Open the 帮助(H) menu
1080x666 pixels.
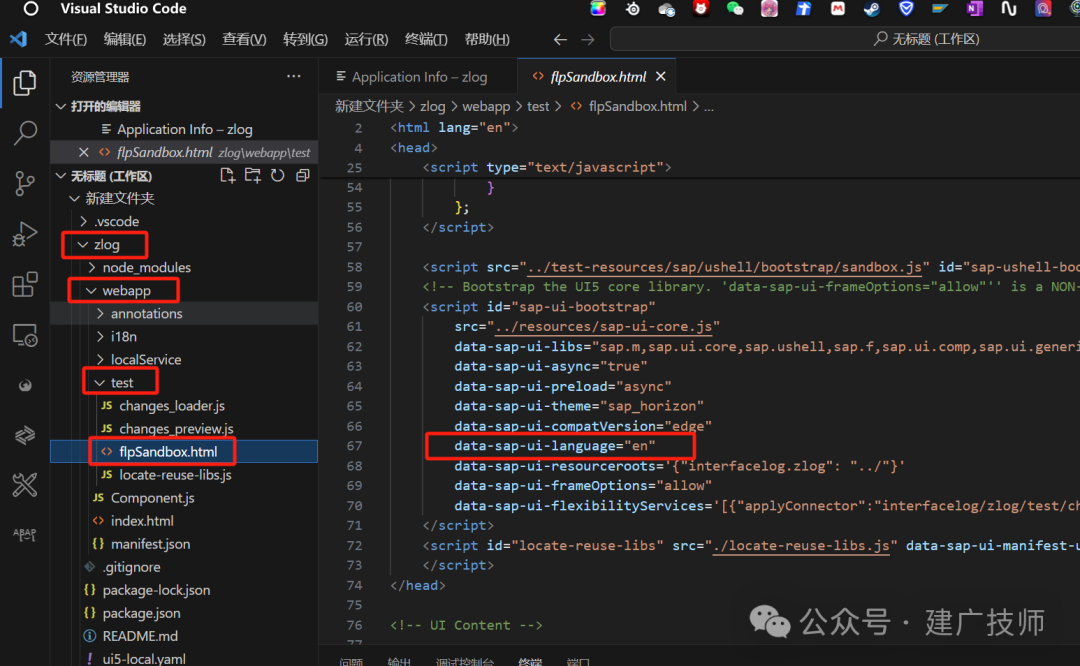pos(487,39)
